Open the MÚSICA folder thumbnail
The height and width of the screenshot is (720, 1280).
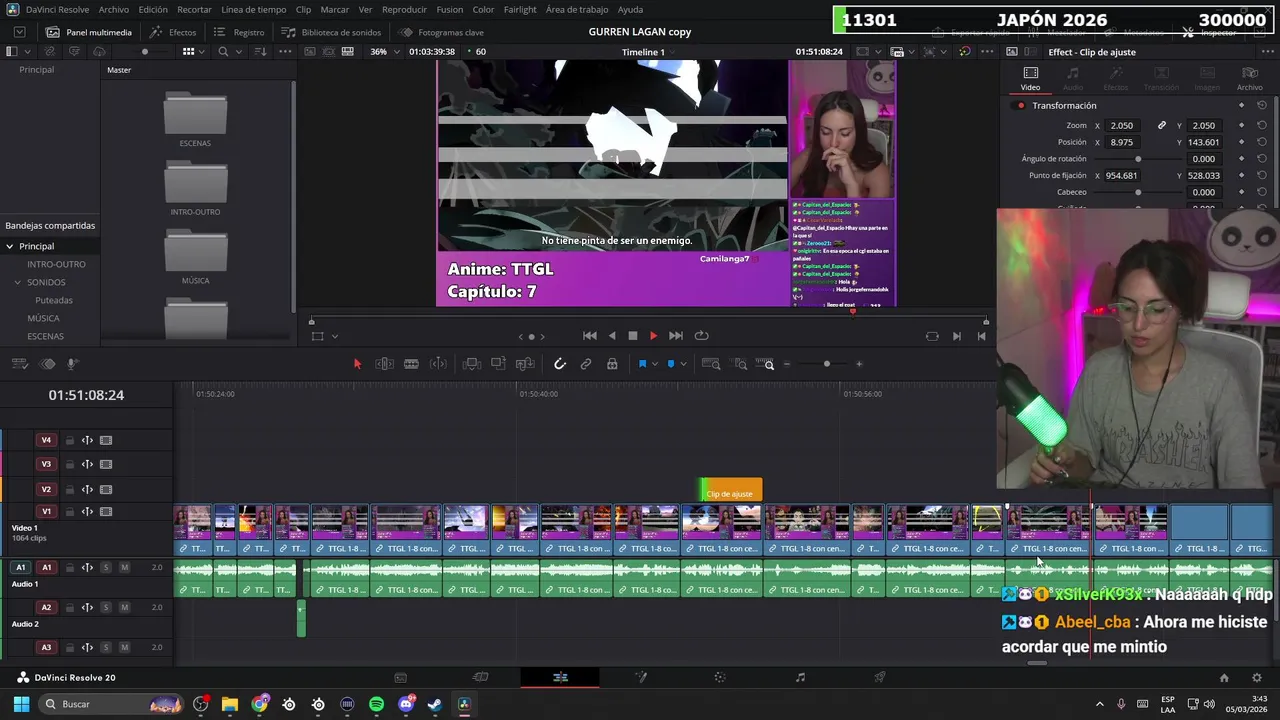pyautogui.click(x=195, y=250)
